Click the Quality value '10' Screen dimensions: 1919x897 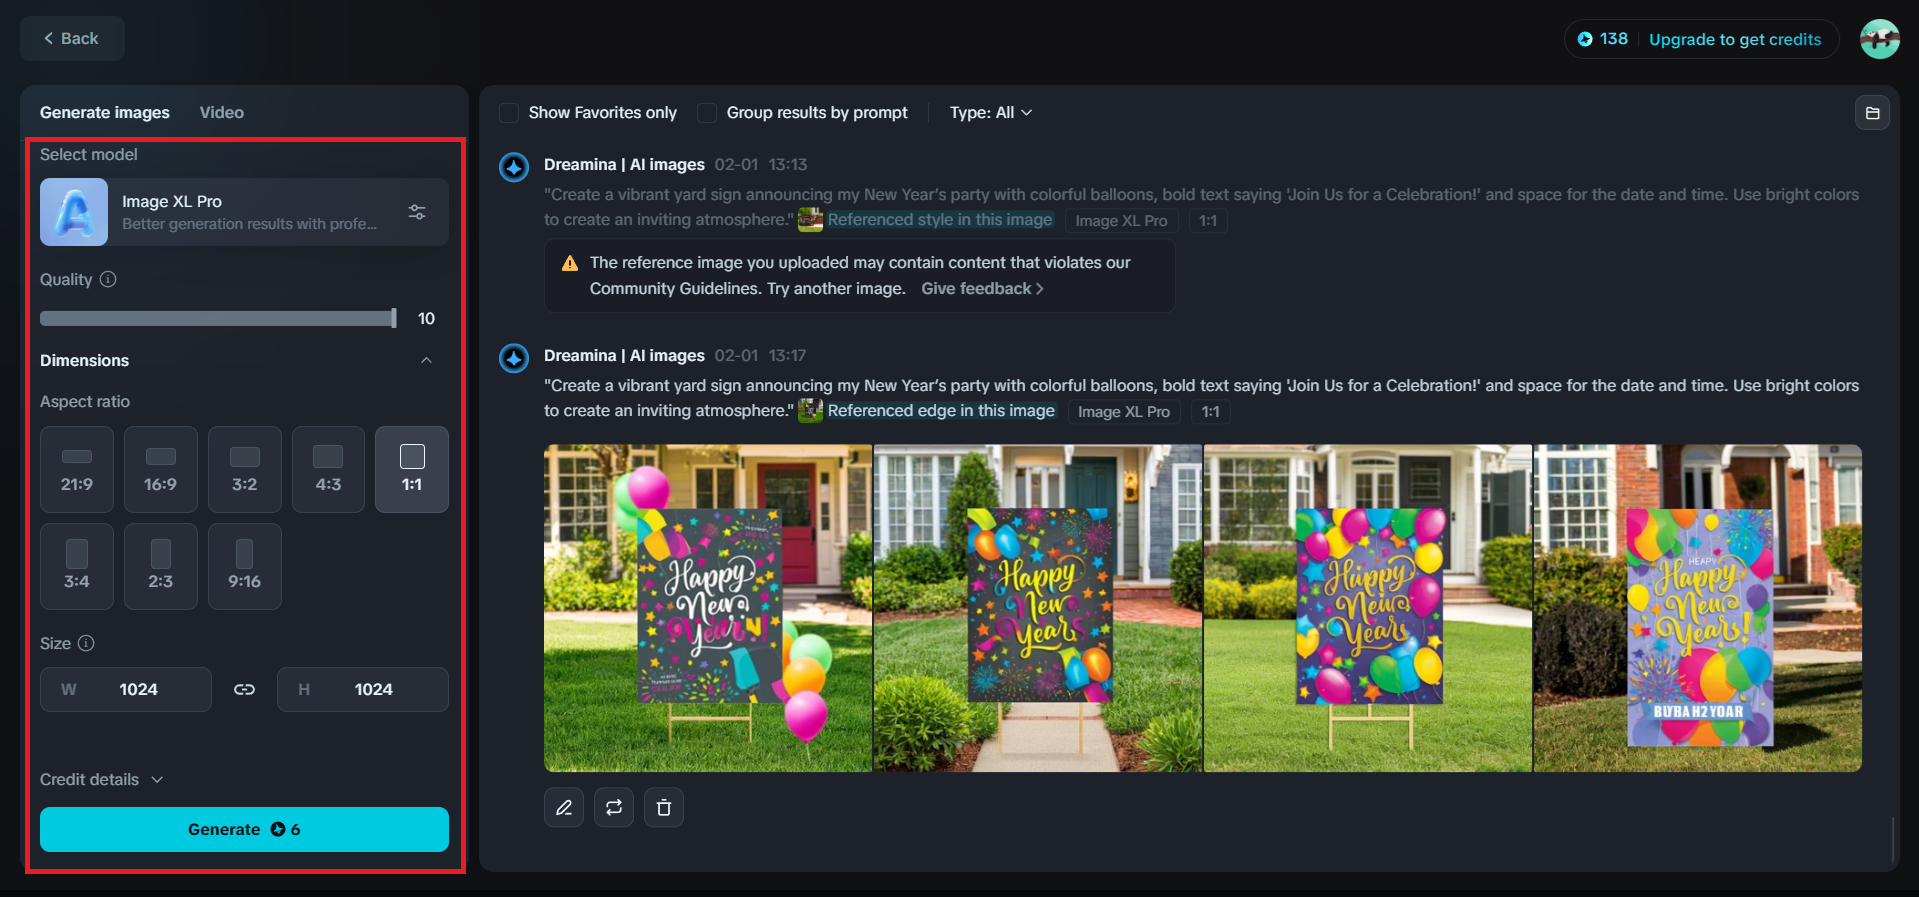point(426,318)
